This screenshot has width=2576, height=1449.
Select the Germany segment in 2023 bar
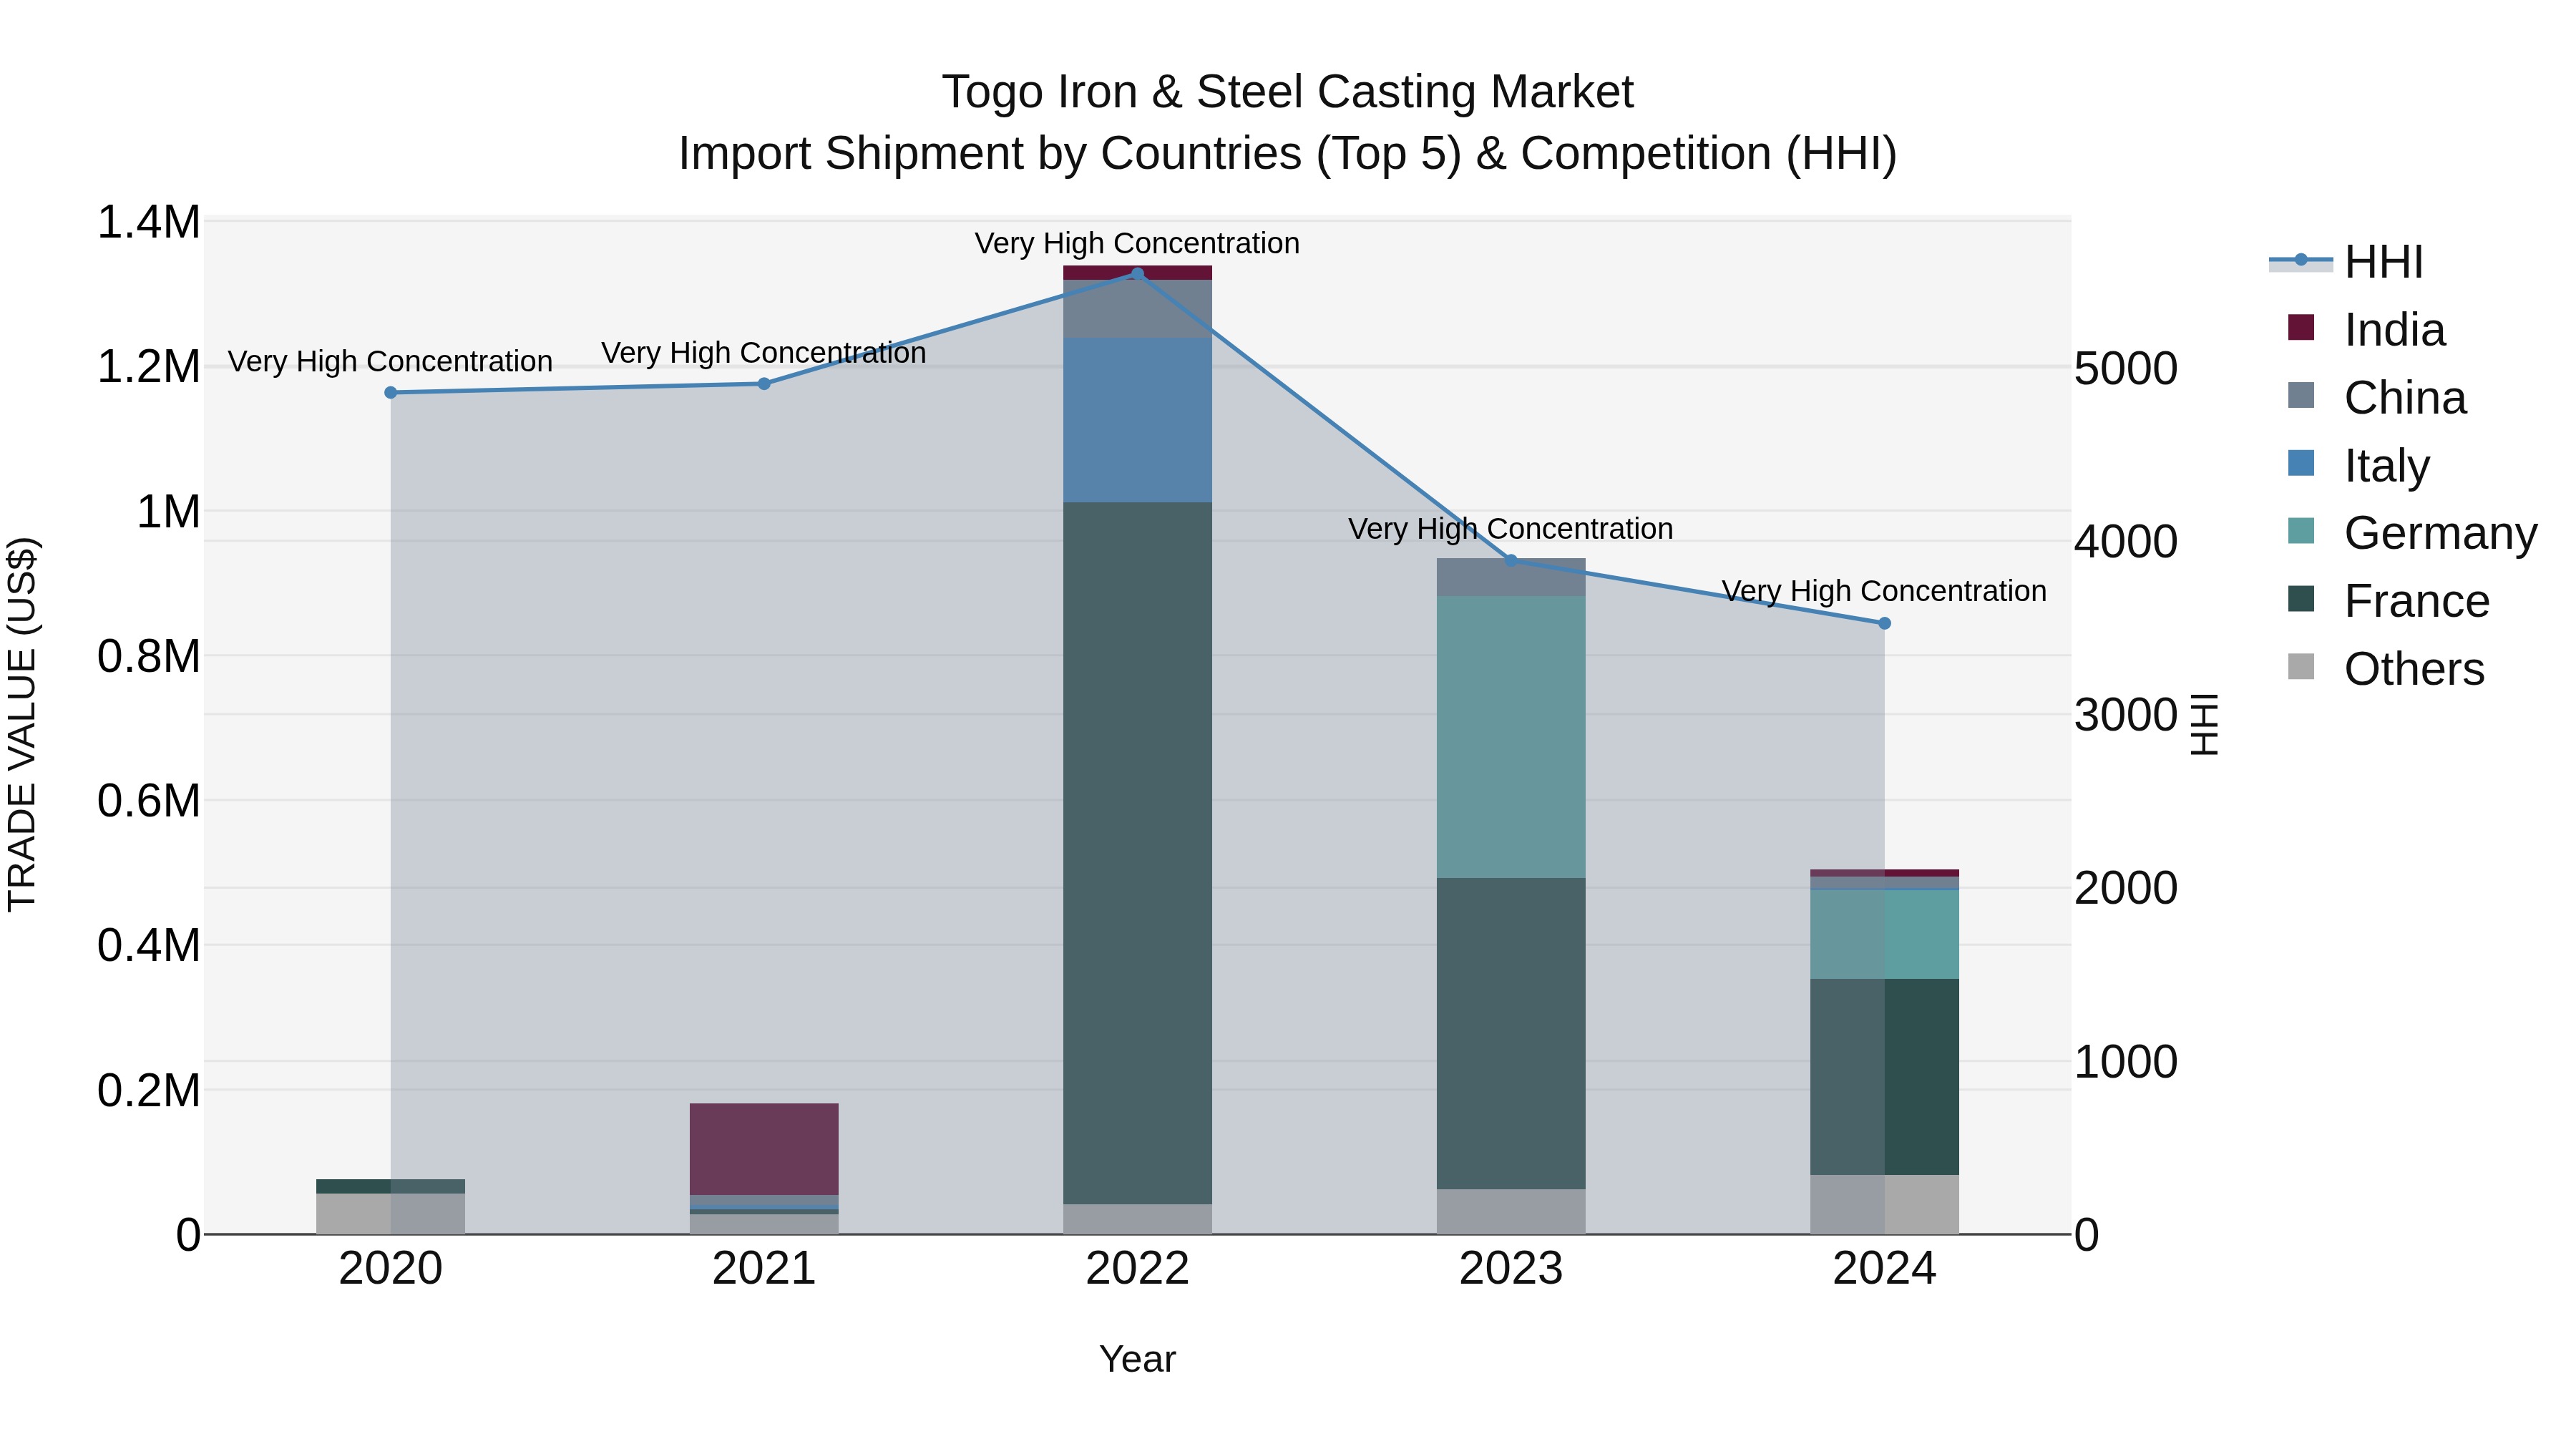(x=1511, y=737)
